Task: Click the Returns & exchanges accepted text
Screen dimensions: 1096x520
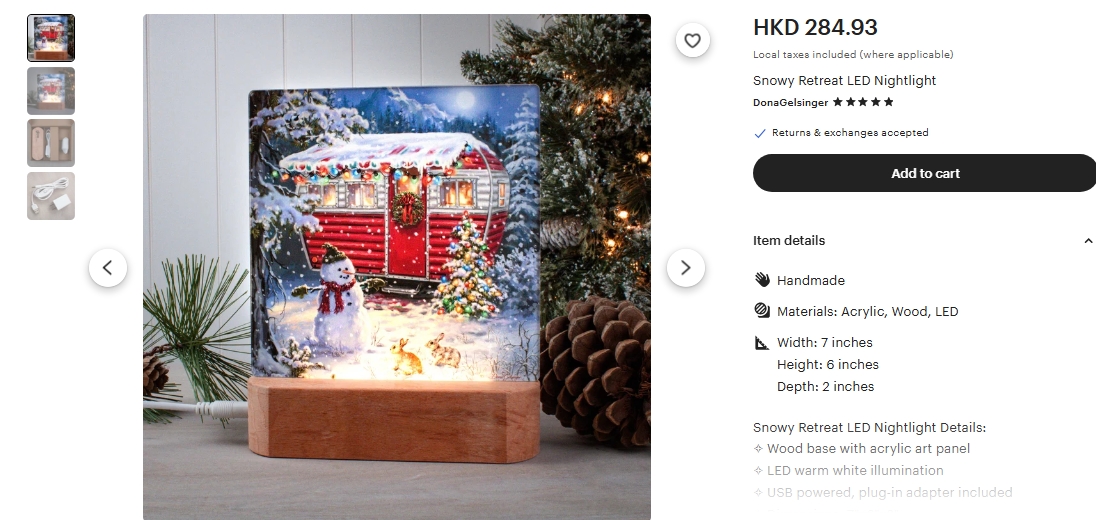Action: pos(850,133)
